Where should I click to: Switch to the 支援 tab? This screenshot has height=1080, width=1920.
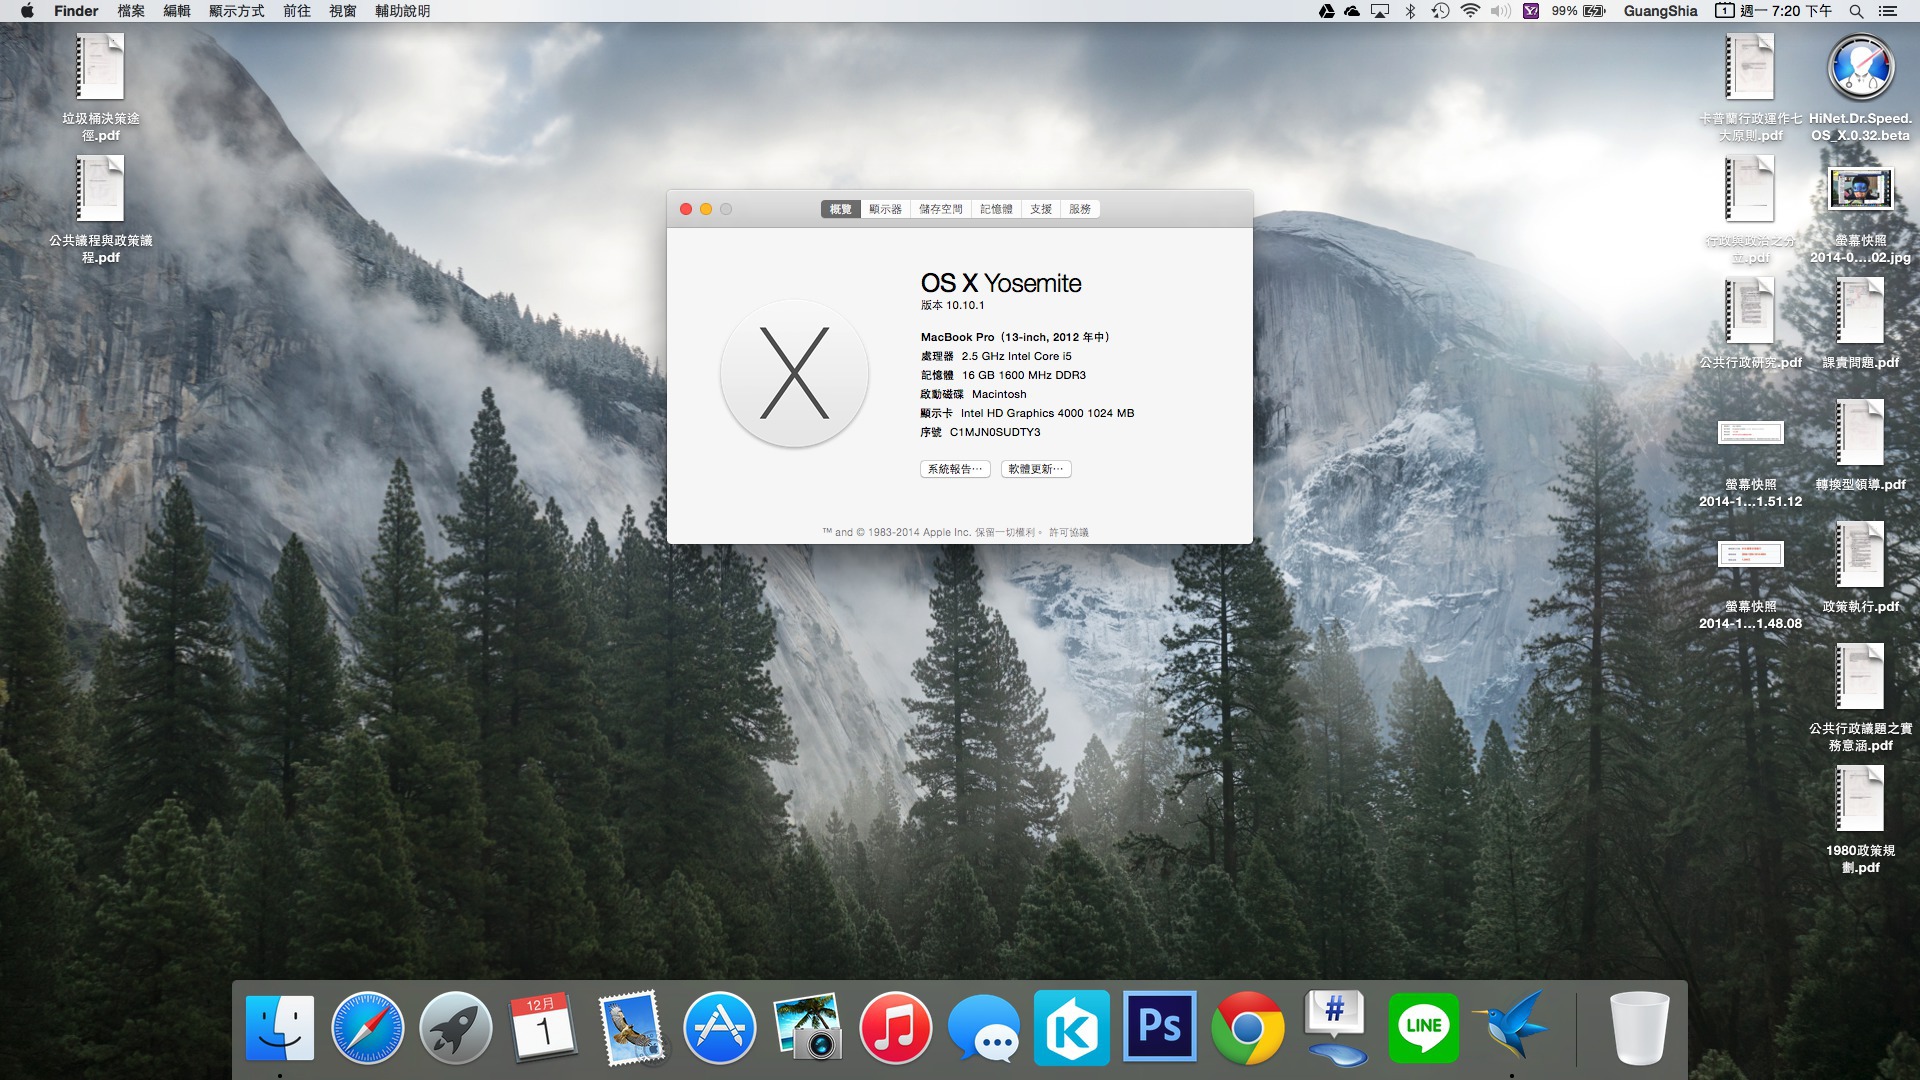(1041, 209)
